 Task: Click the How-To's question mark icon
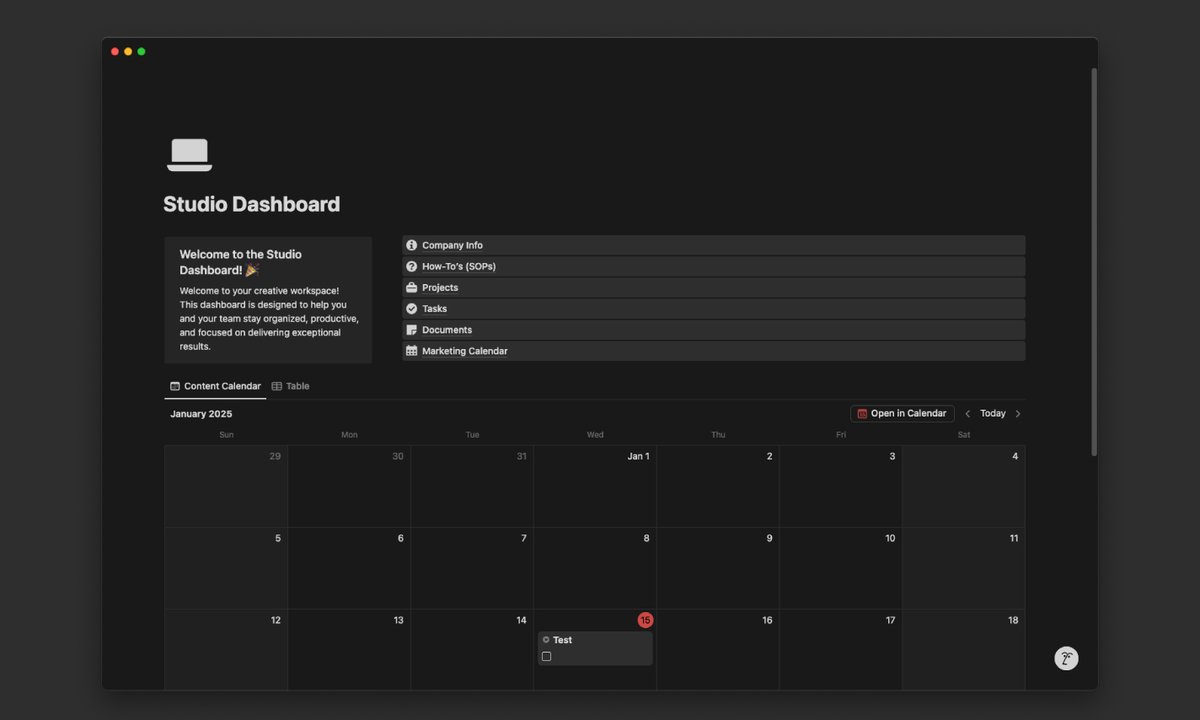[411, 266]
